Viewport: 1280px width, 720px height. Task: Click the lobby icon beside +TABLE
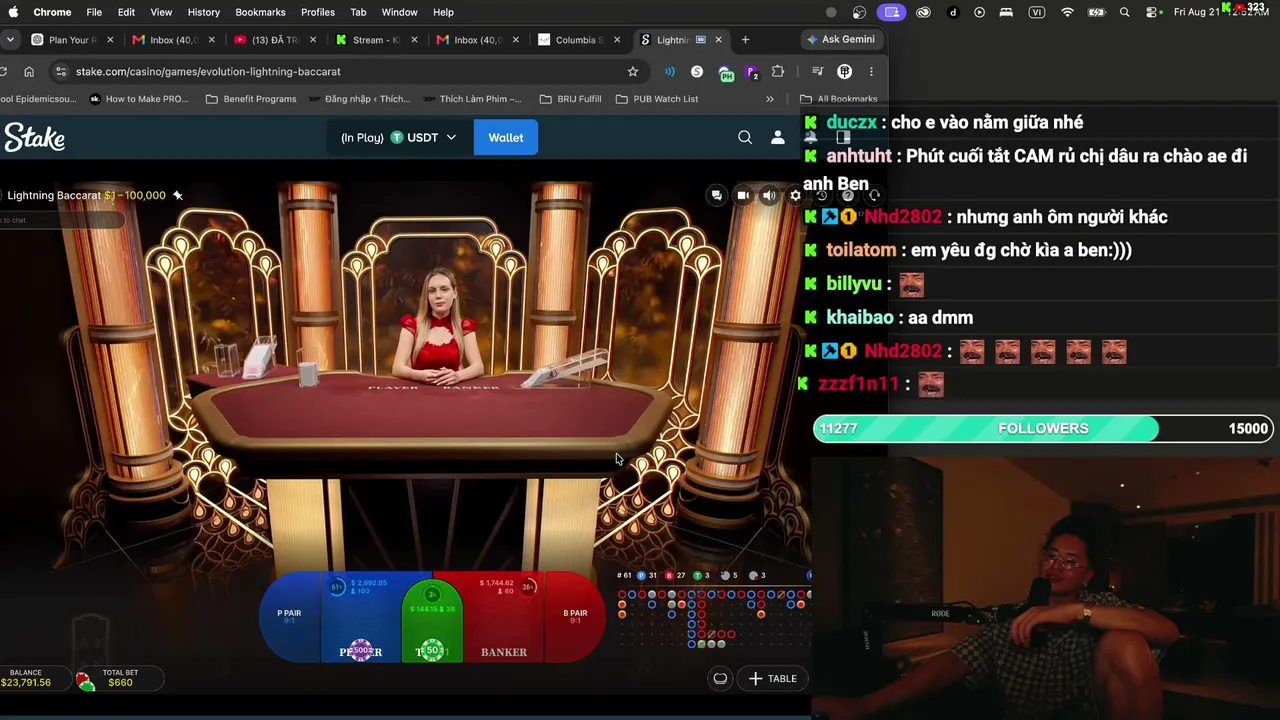(x=720, y=678)
